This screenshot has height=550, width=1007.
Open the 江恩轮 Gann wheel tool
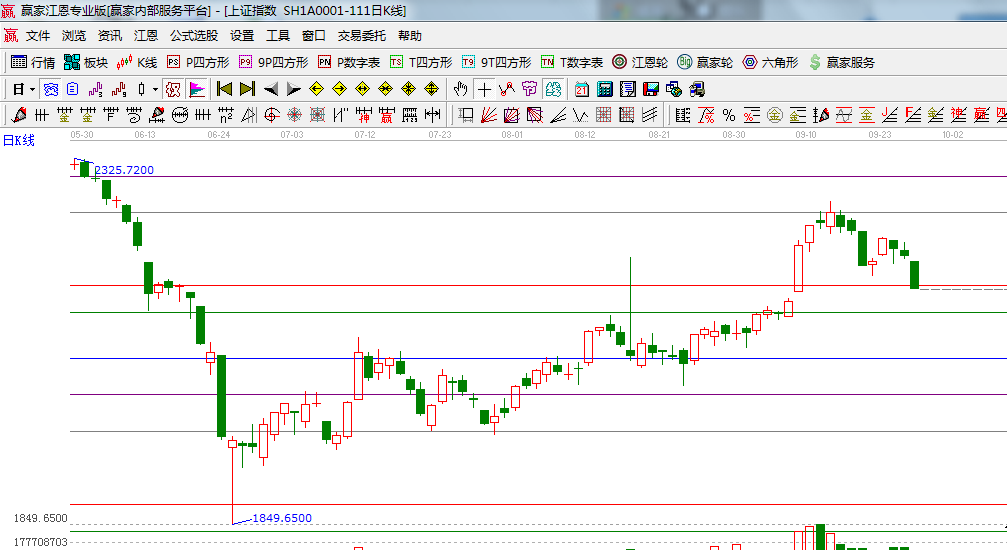pos(641,62)
